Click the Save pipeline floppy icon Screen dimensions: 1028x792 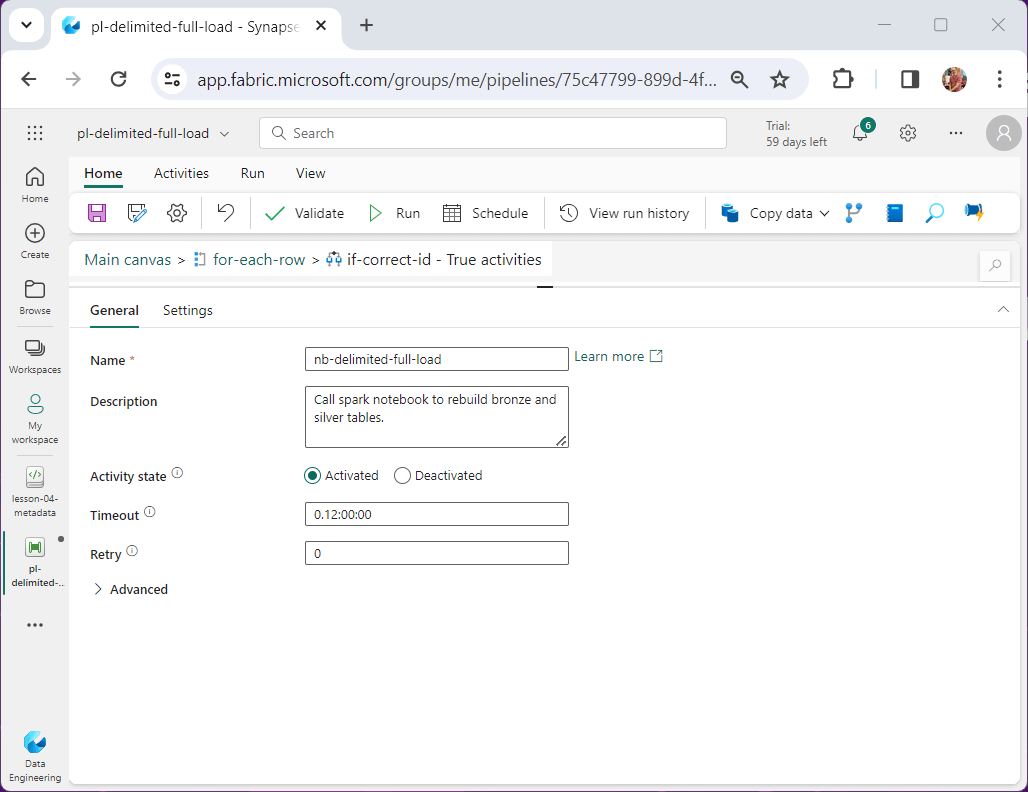97,213
